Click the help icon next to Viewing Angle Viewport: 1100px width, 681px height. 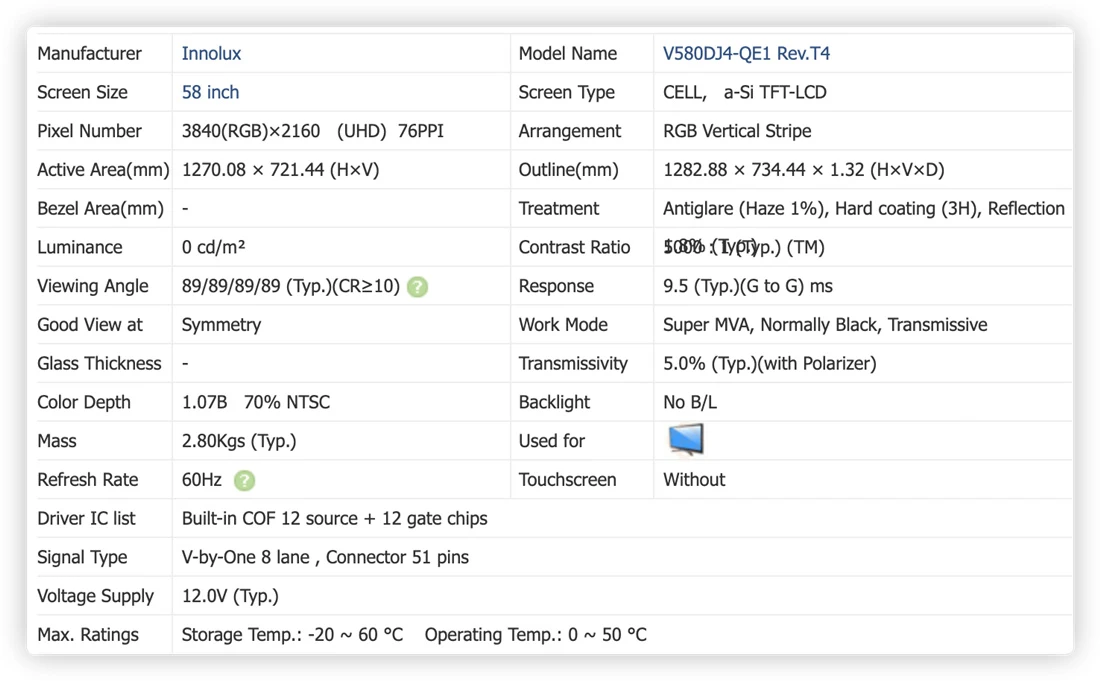[417, 287]
